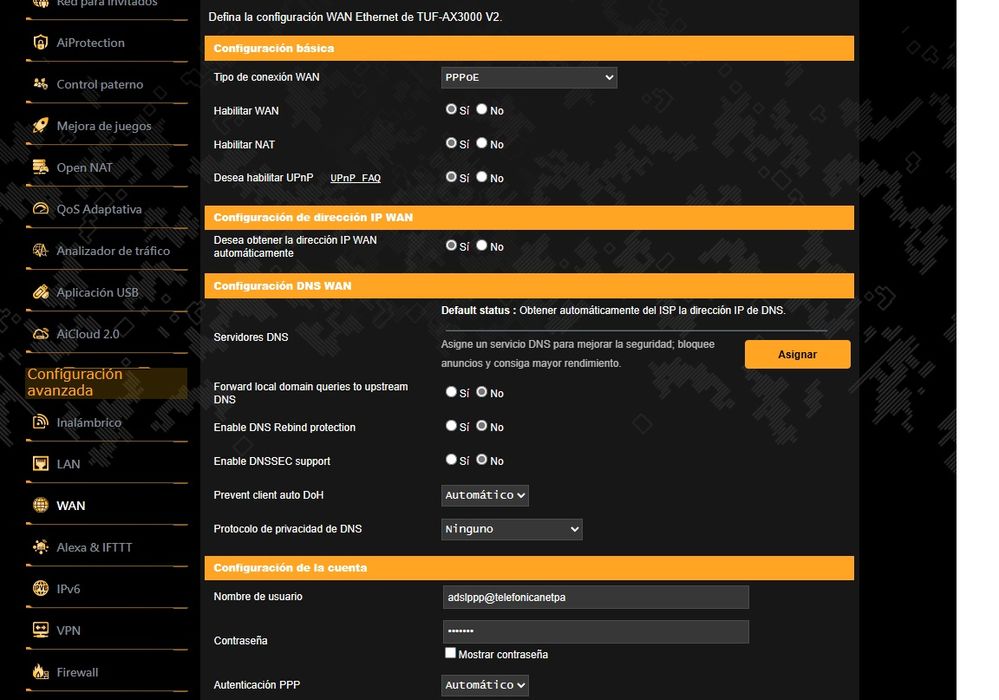999x700 pixels.
Task: Open AiCloud 2.0 cloud icon
Action: [40, 334]
